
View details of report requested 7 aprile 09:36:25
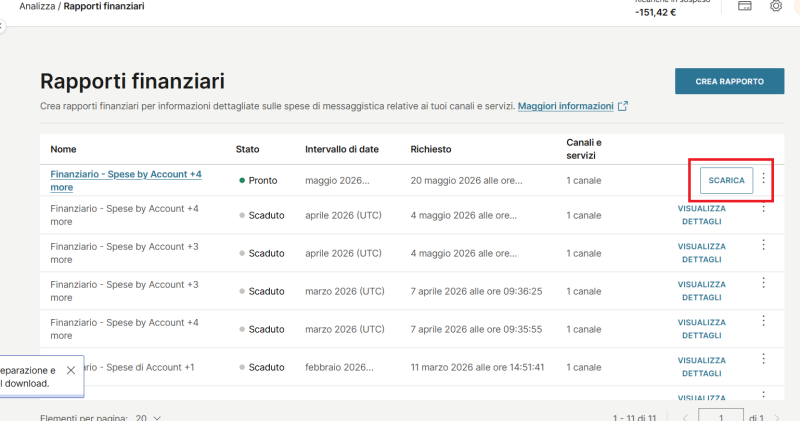(702, 291)
